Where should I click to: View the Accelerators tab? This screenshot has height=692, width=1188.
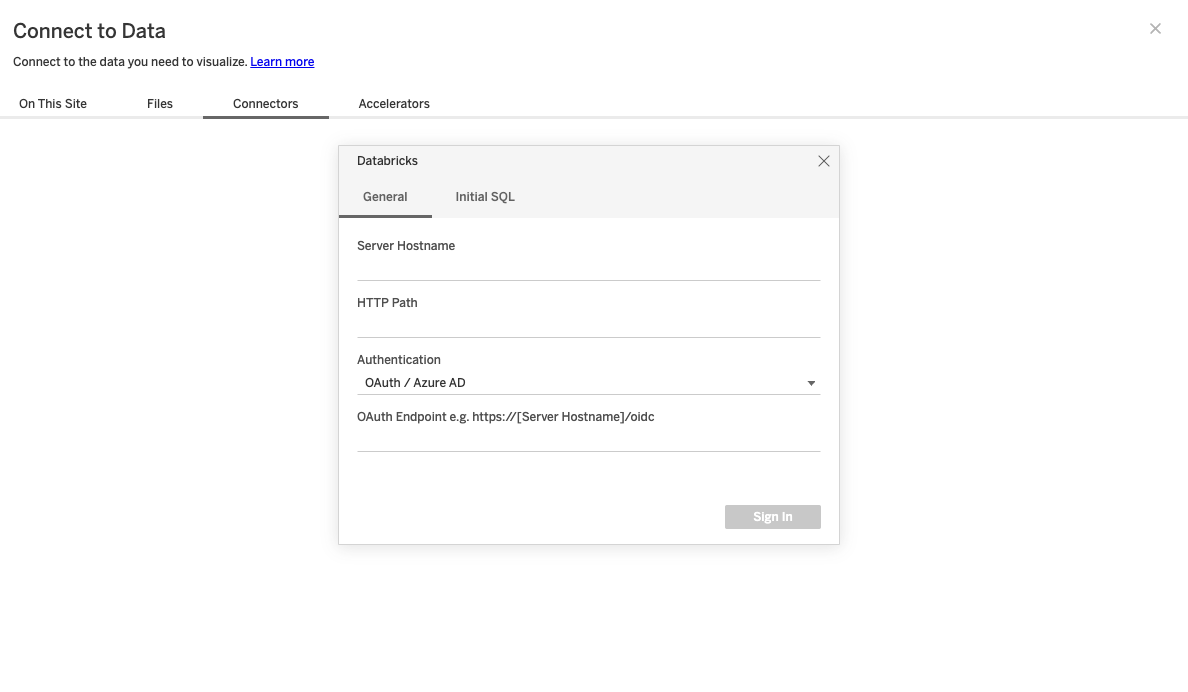pyautogui.click(x=394, y=103)
